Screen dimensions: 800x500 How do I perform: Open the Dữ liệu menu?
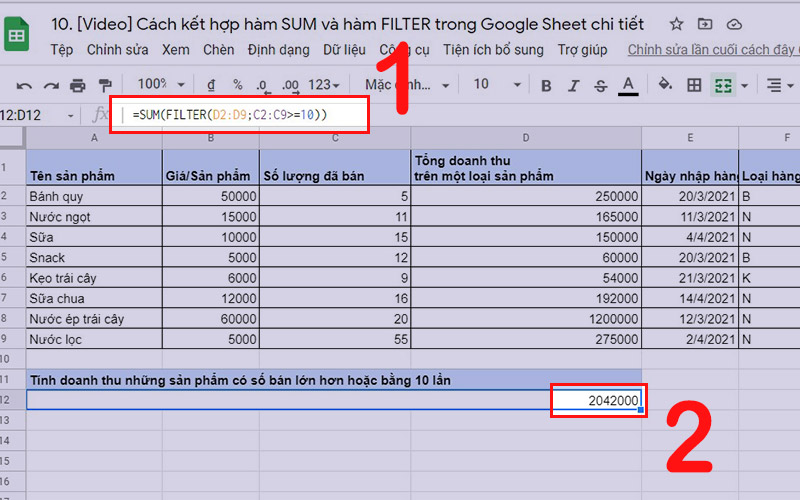click(x=344, y=49)
